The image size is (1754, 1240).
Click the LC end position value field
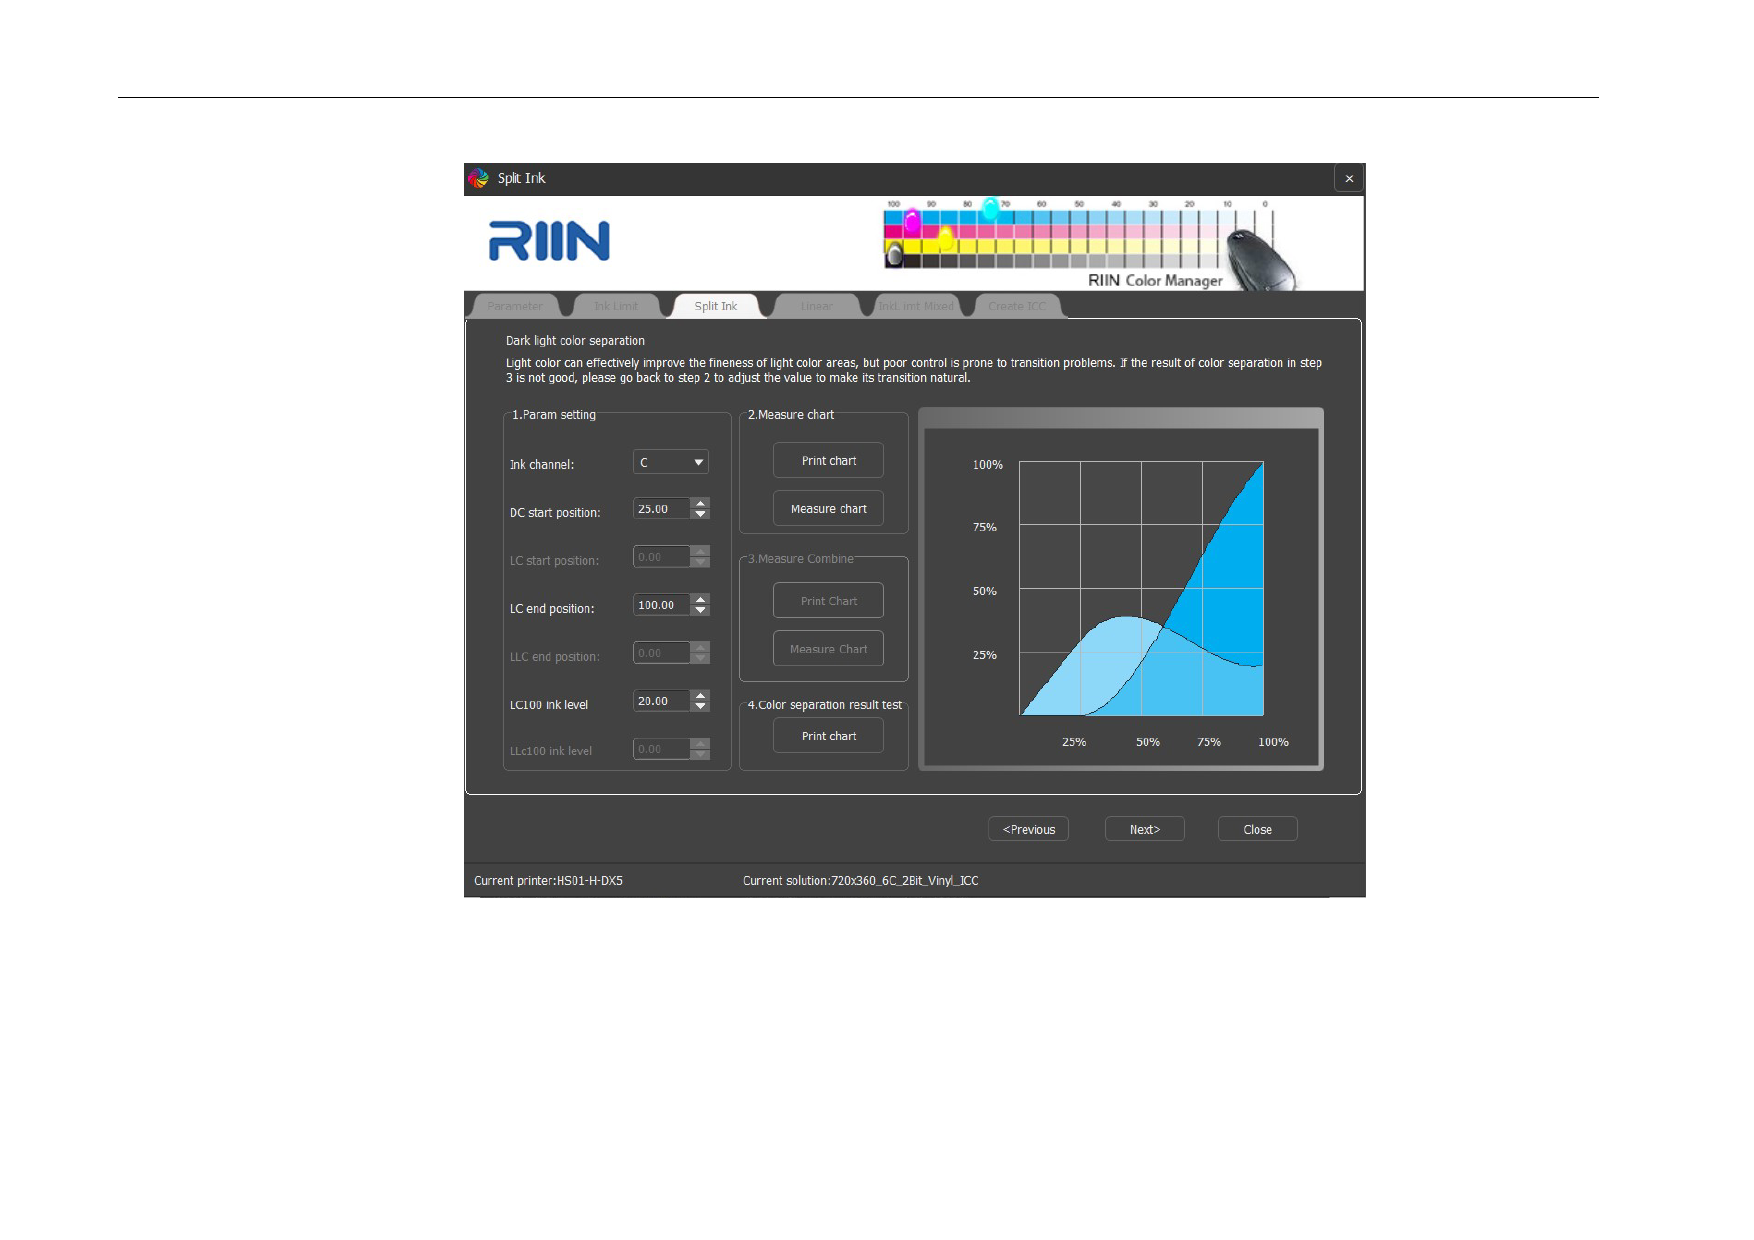click(x=661, y=605)
